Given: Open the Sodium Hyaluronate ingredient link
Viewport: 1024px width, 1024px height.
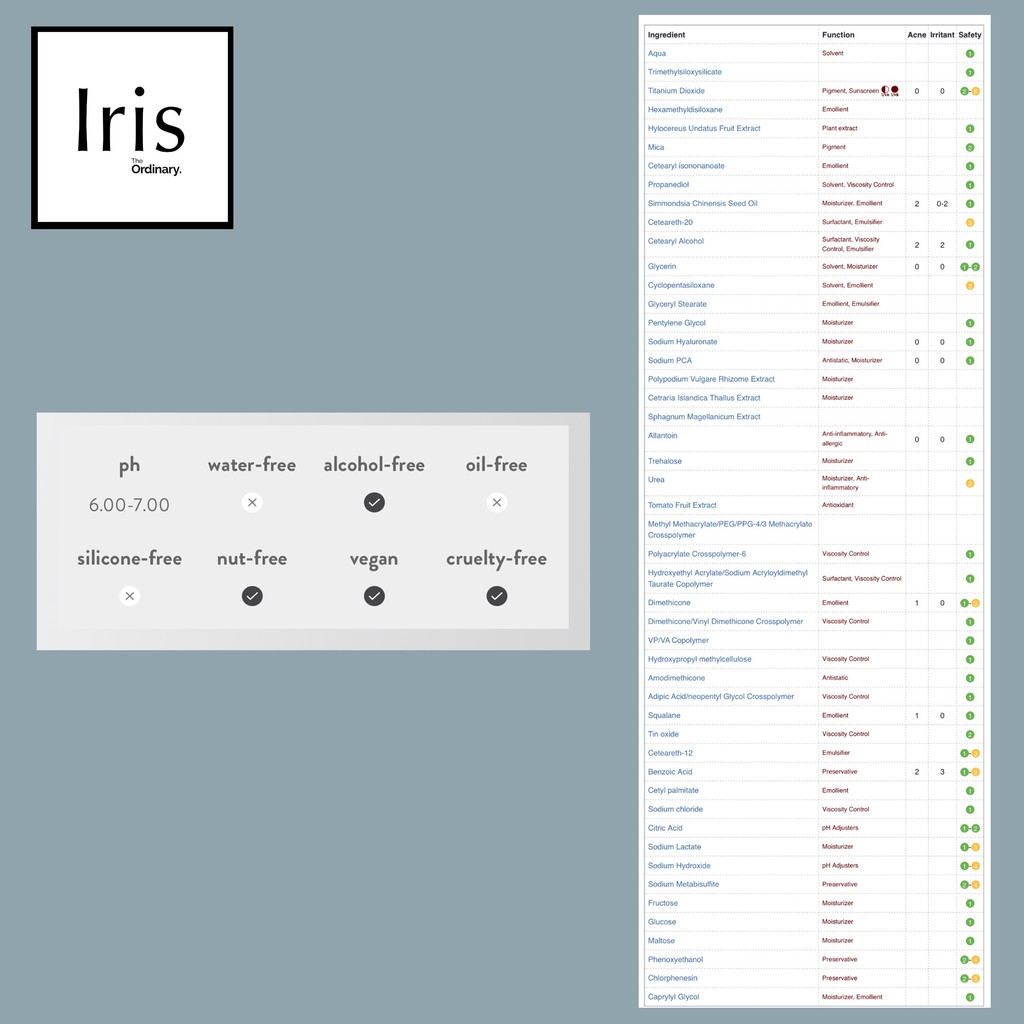Looking at the screenshot, I should pos(682,342).
